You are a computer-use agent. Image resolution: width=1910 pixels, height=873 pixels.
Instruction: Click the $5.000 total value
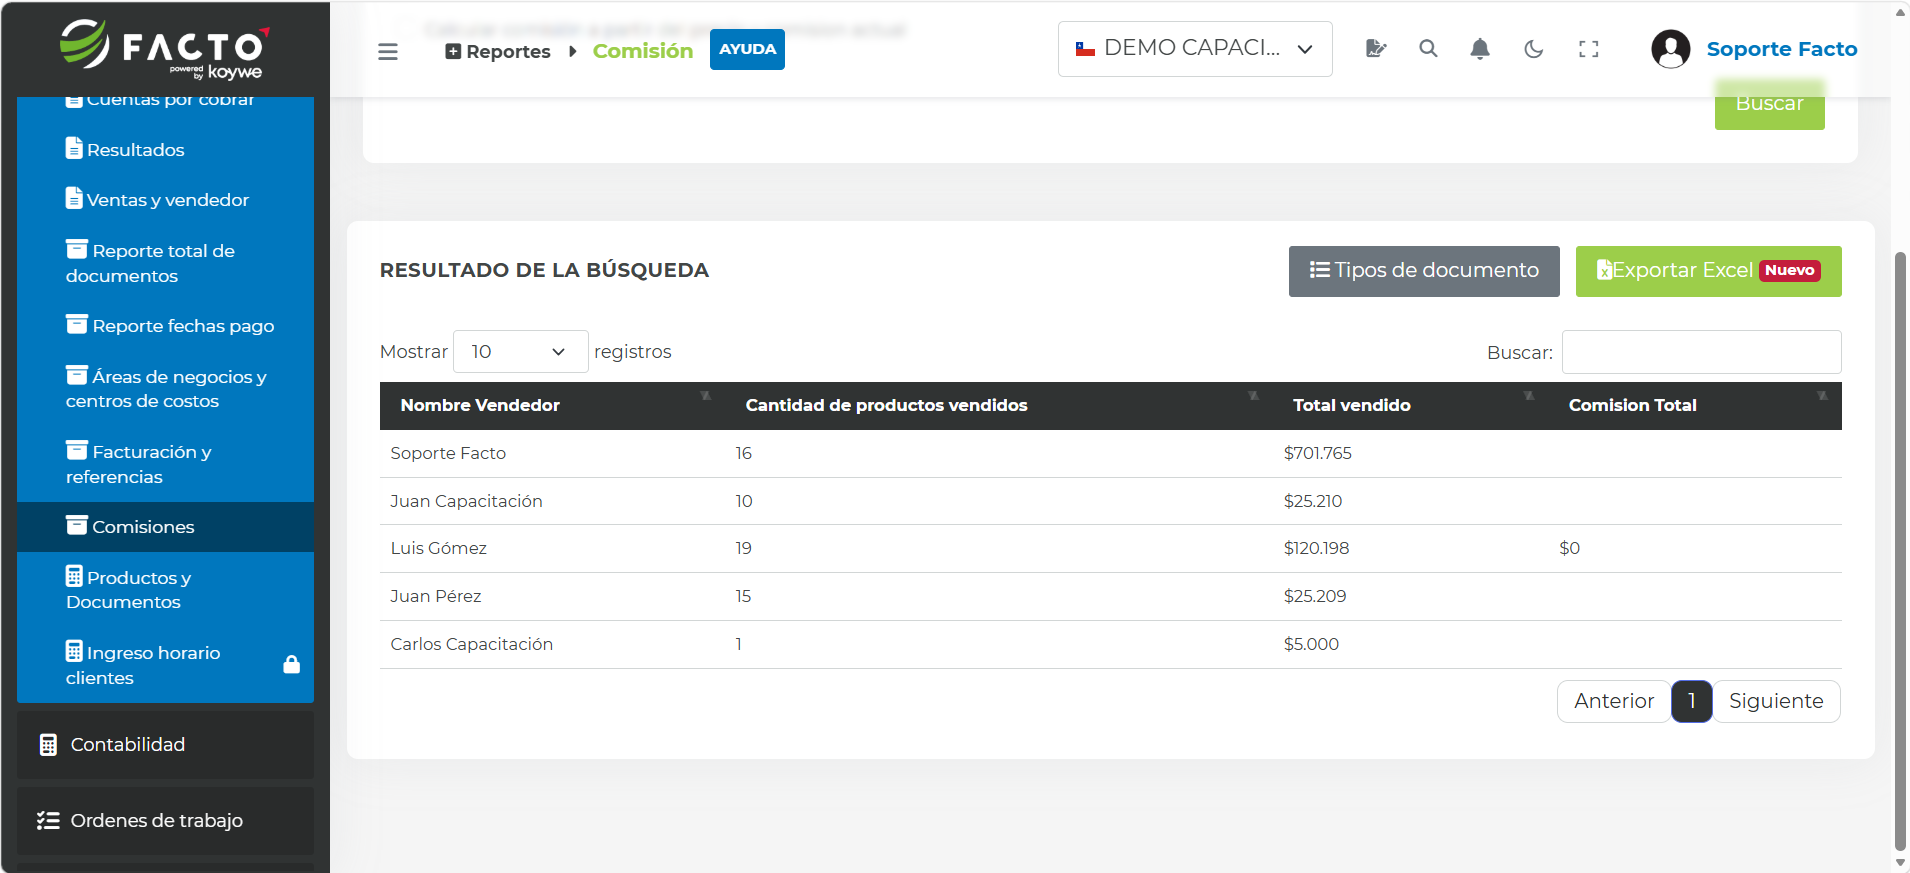coord(1311,644)
